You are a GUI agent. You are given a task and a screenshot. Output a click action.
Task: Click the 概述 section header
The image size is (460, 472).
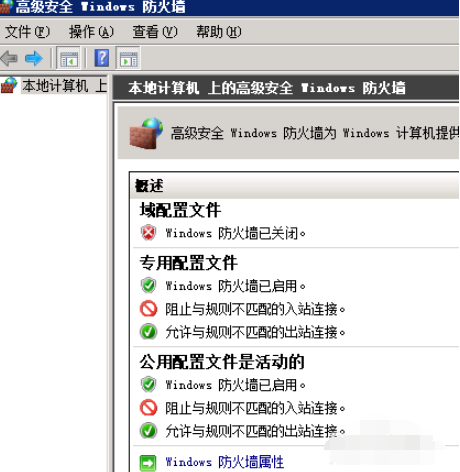294,186
